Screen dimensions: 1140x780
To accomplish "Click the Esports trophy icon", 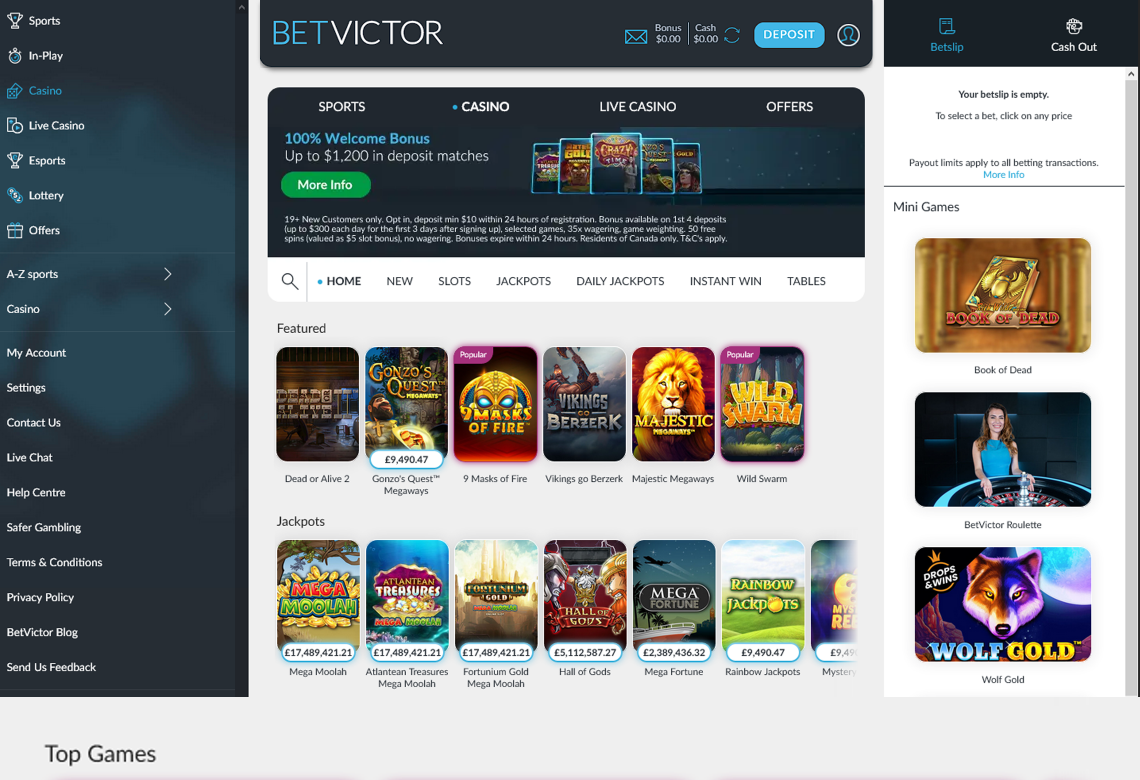I will 15,160.
